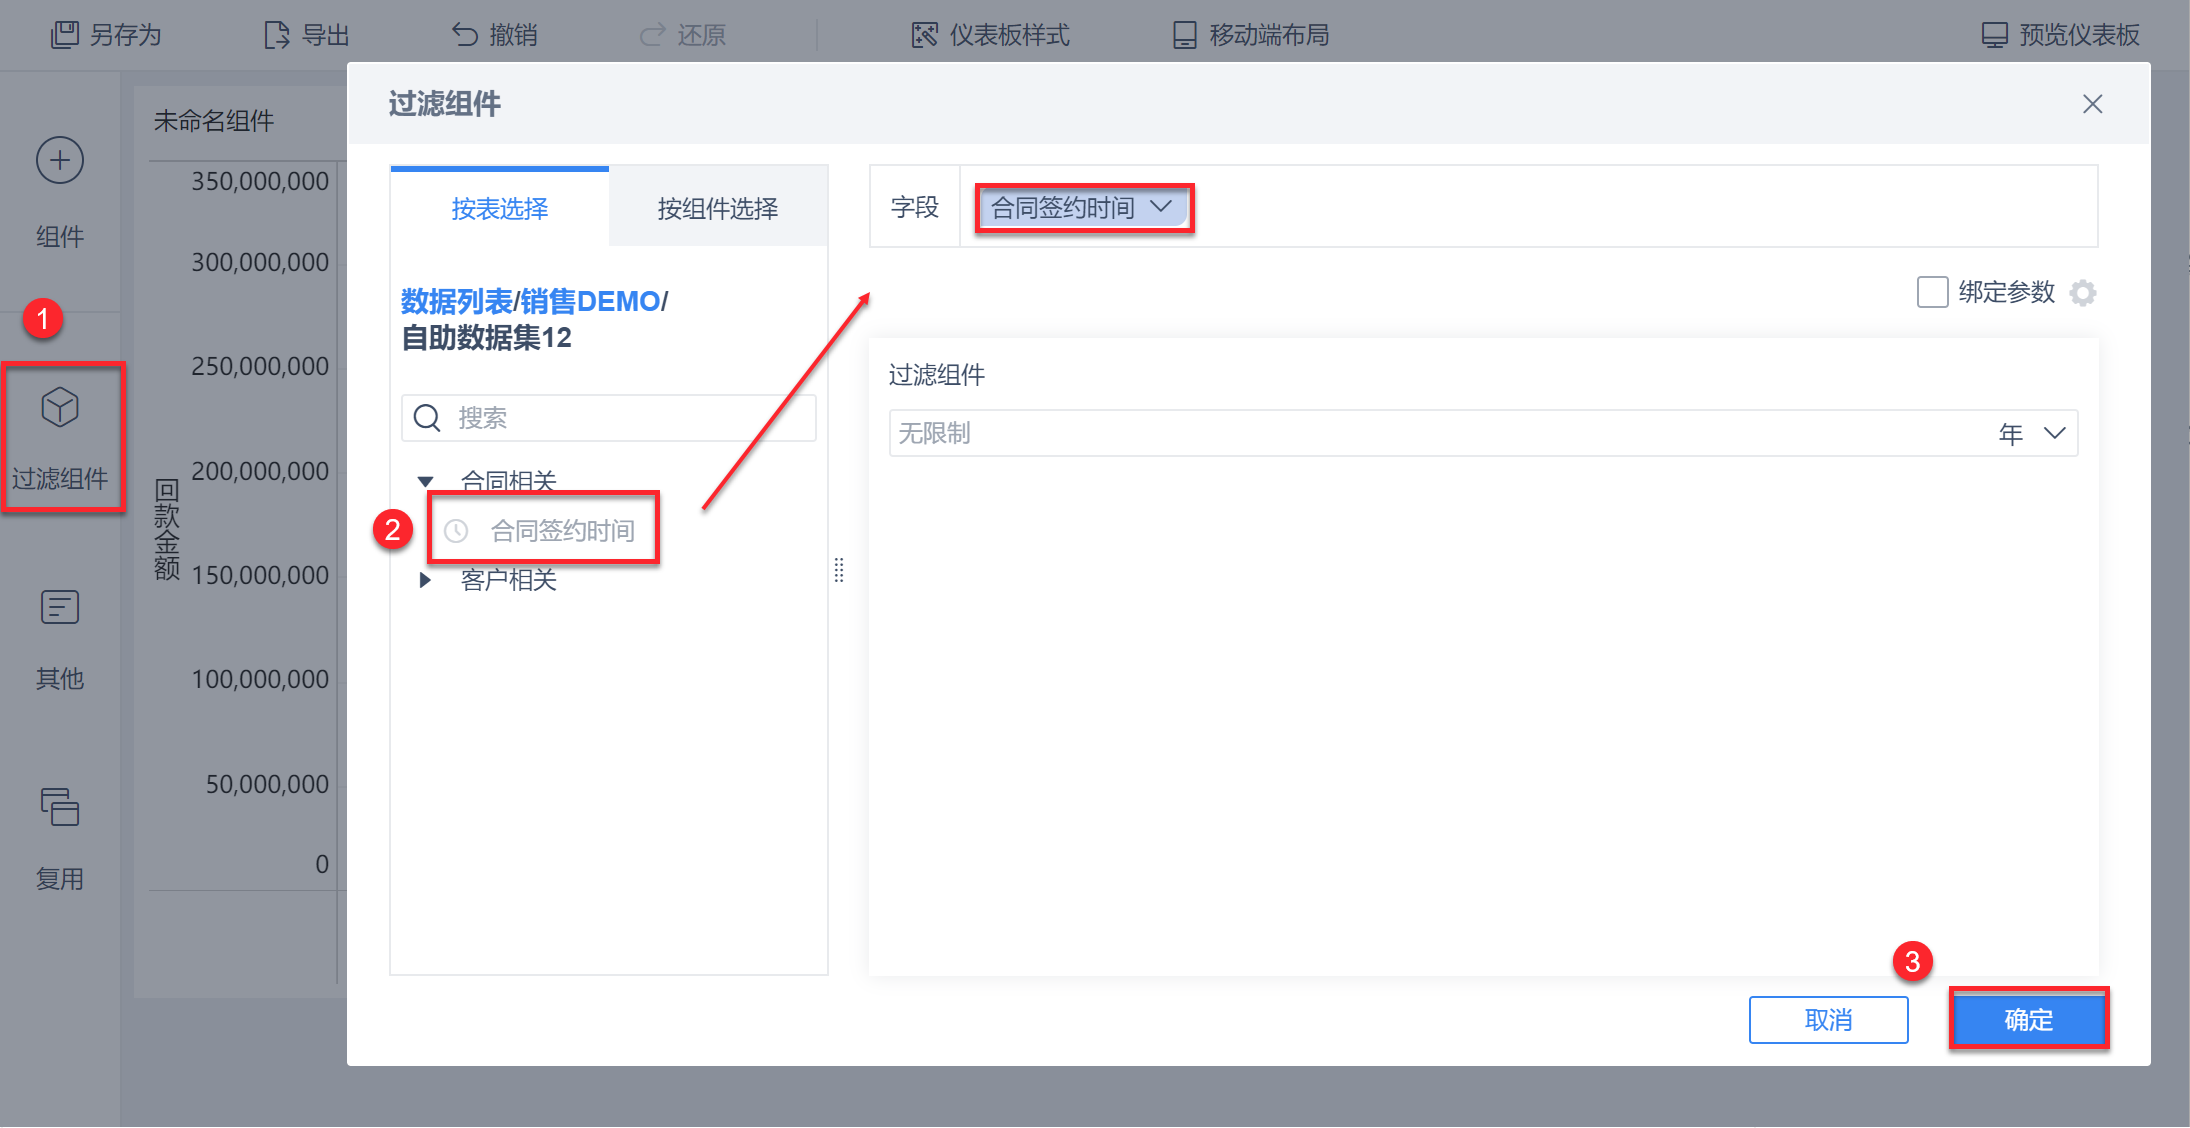The height and width of the screenshot is (1128, 2190).
Task: Expand the 客户相关 tree node
Action: point(425,580)
